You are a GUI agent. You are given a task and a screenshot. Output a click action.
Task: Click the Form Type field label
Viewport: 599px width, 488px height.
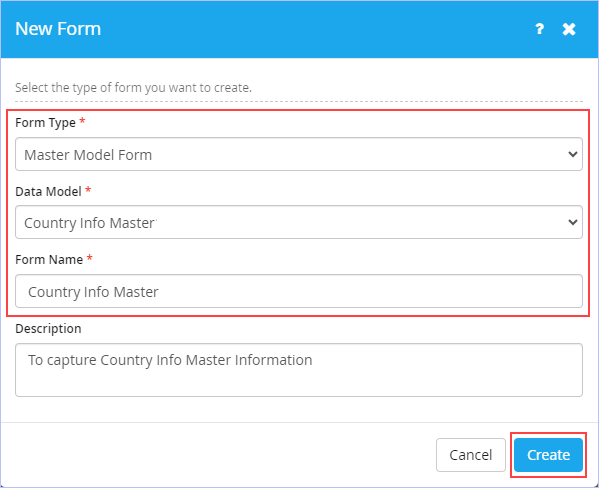tap(45, 123)
